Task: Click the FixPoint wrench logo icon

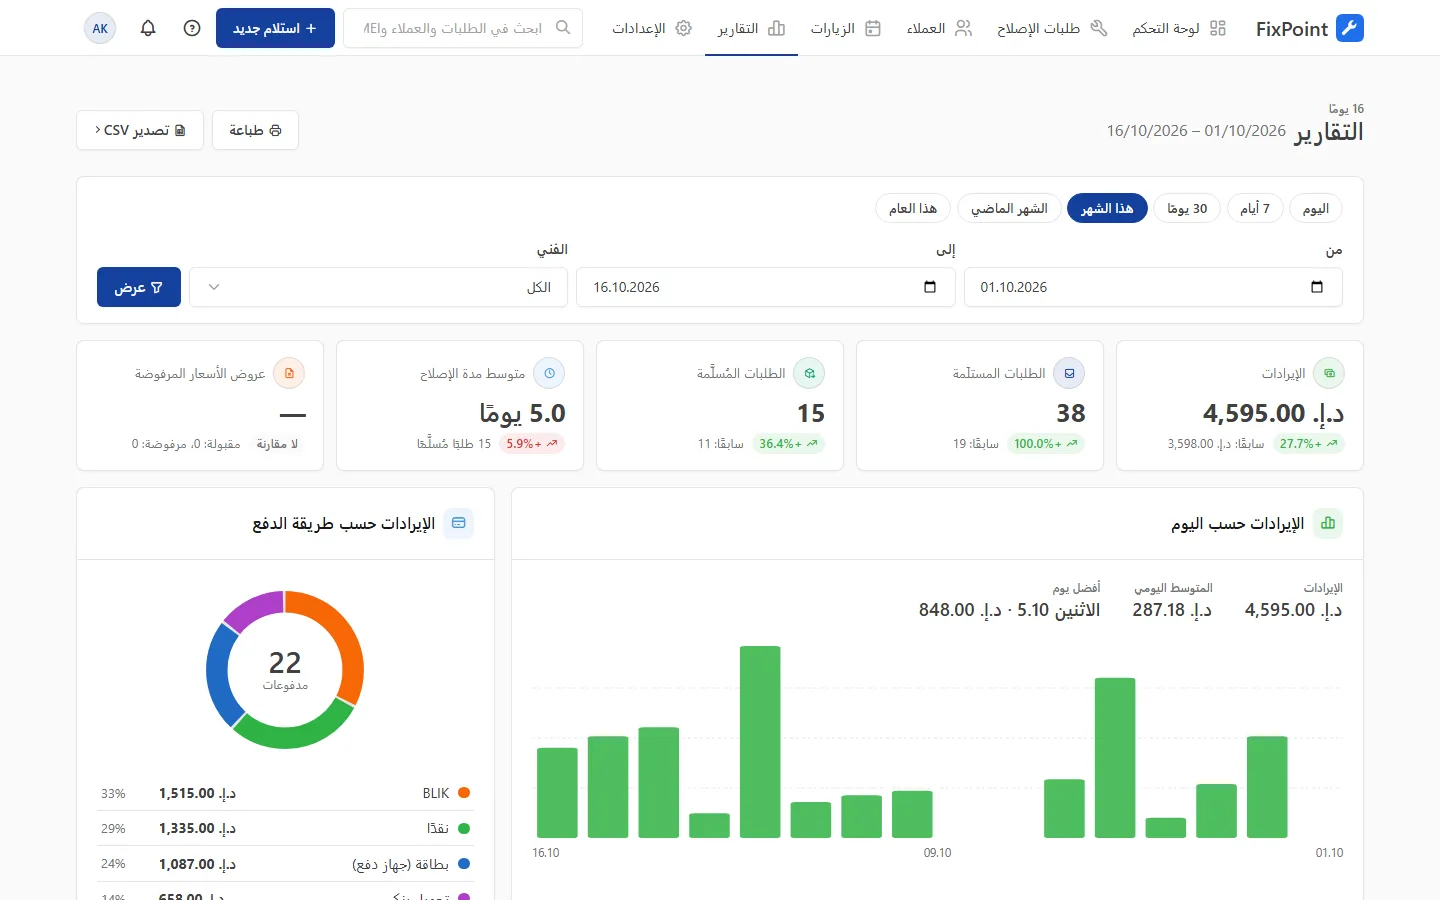Action: 1350,28
